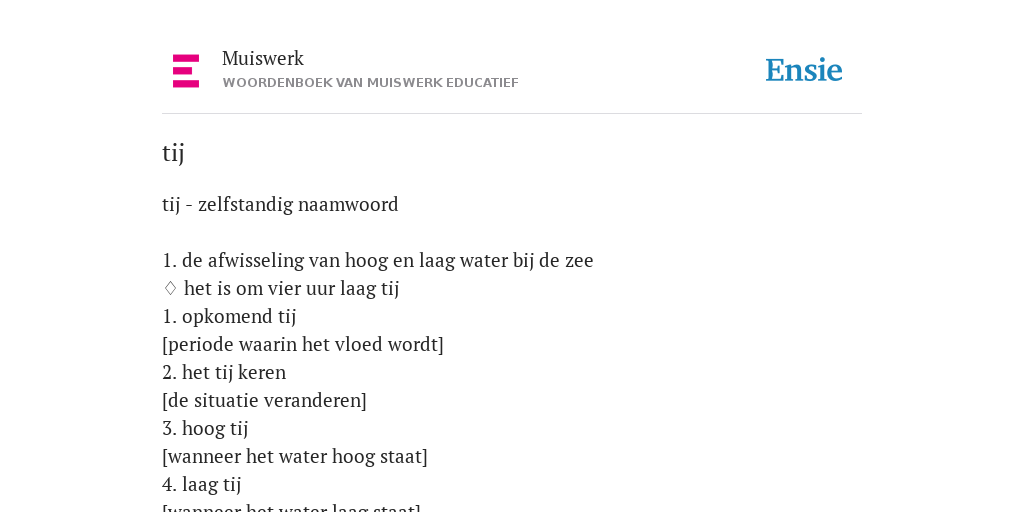This screenshot has width=1024, height=512.
Task: Click the definition about hoog en laag water
Action: point(378,261)
